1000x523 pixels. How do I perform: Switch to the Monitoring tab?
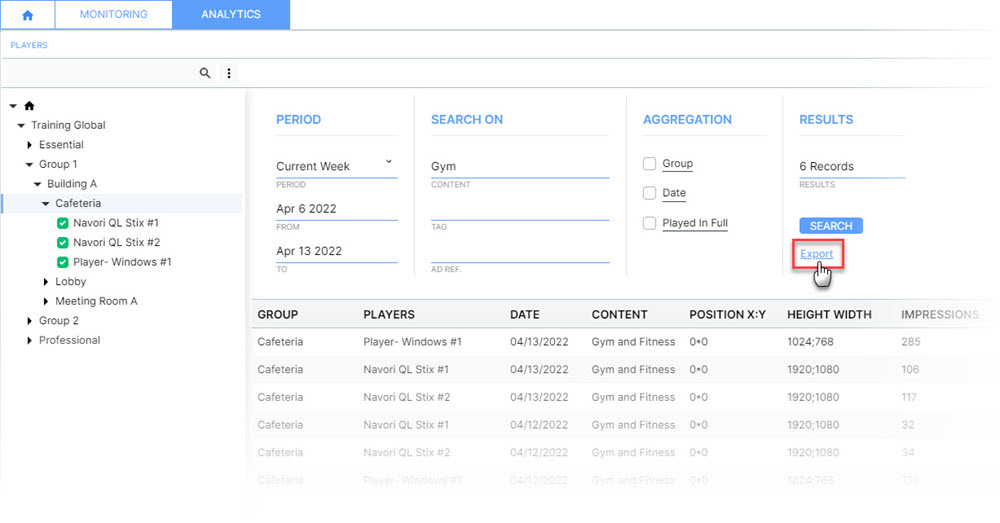[x=113, y=15]
